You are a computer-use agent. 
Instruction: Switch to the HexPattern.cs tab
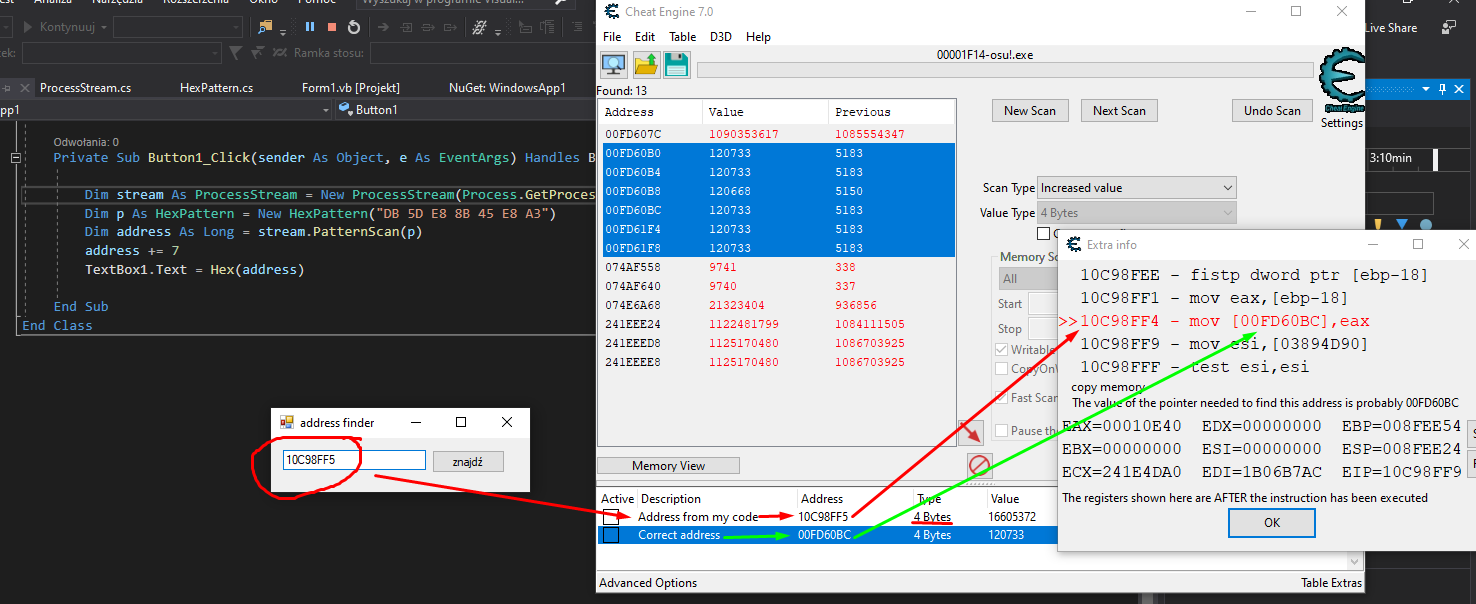click(x=216, y=88)
